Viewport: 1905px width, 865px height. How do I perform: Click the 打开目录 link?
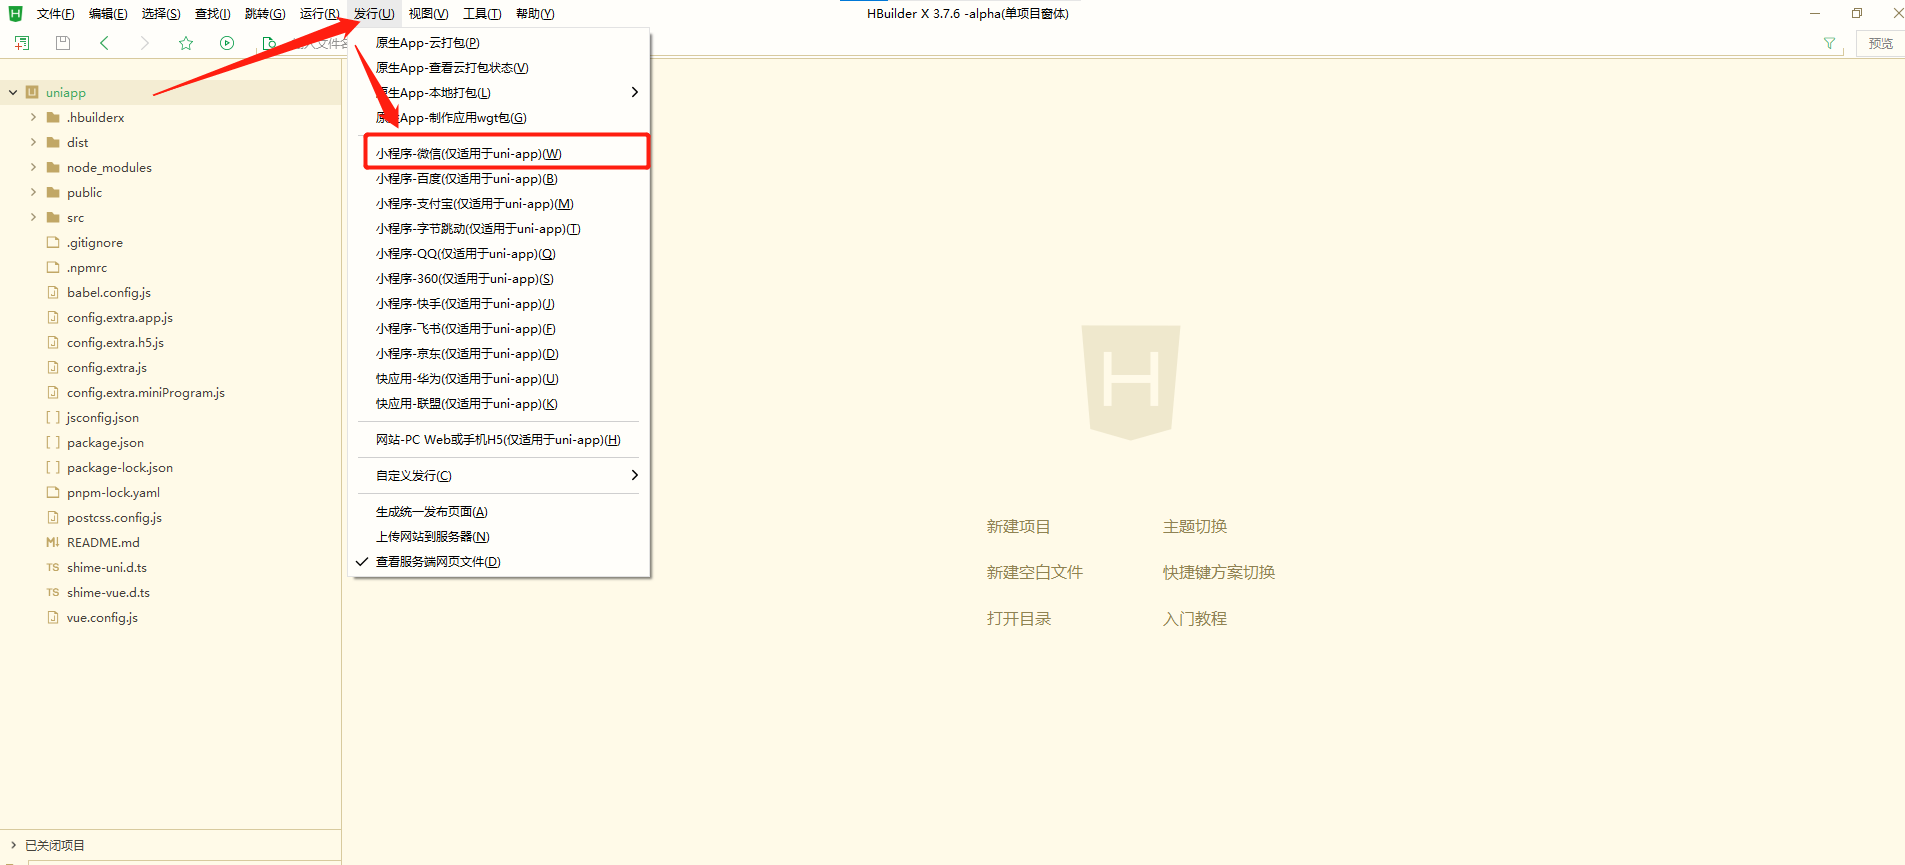point(1018,618)
